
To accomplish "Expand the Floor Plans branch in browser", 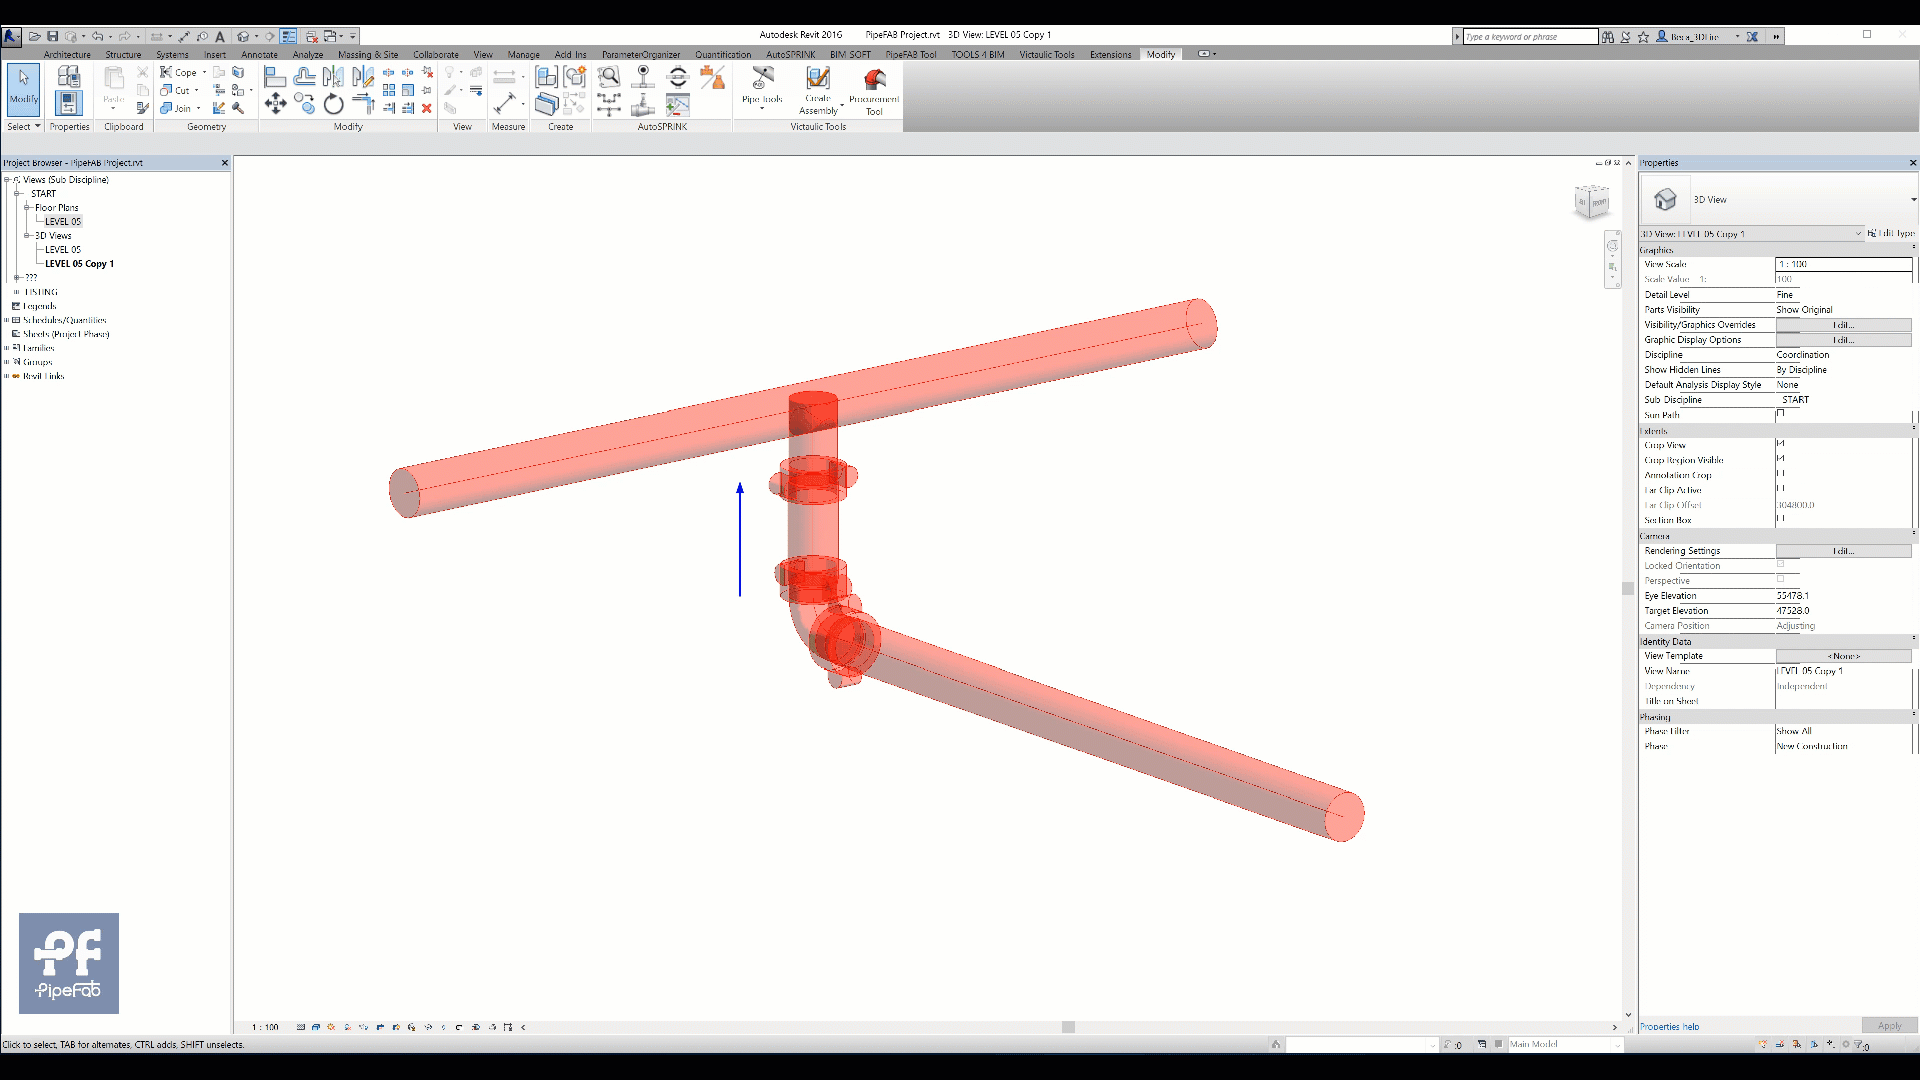I will click(x=26, y=207).
